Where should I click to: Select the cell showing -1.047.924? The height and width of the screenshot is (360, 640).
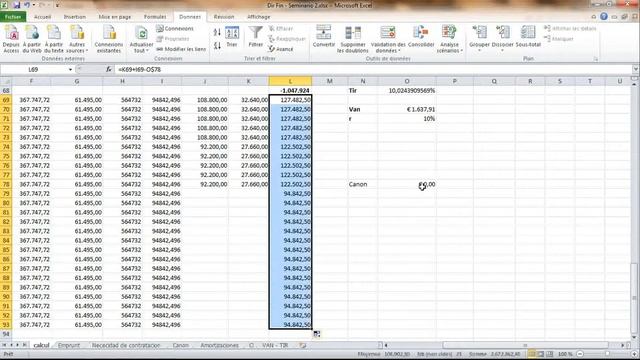tap(290, 91)
